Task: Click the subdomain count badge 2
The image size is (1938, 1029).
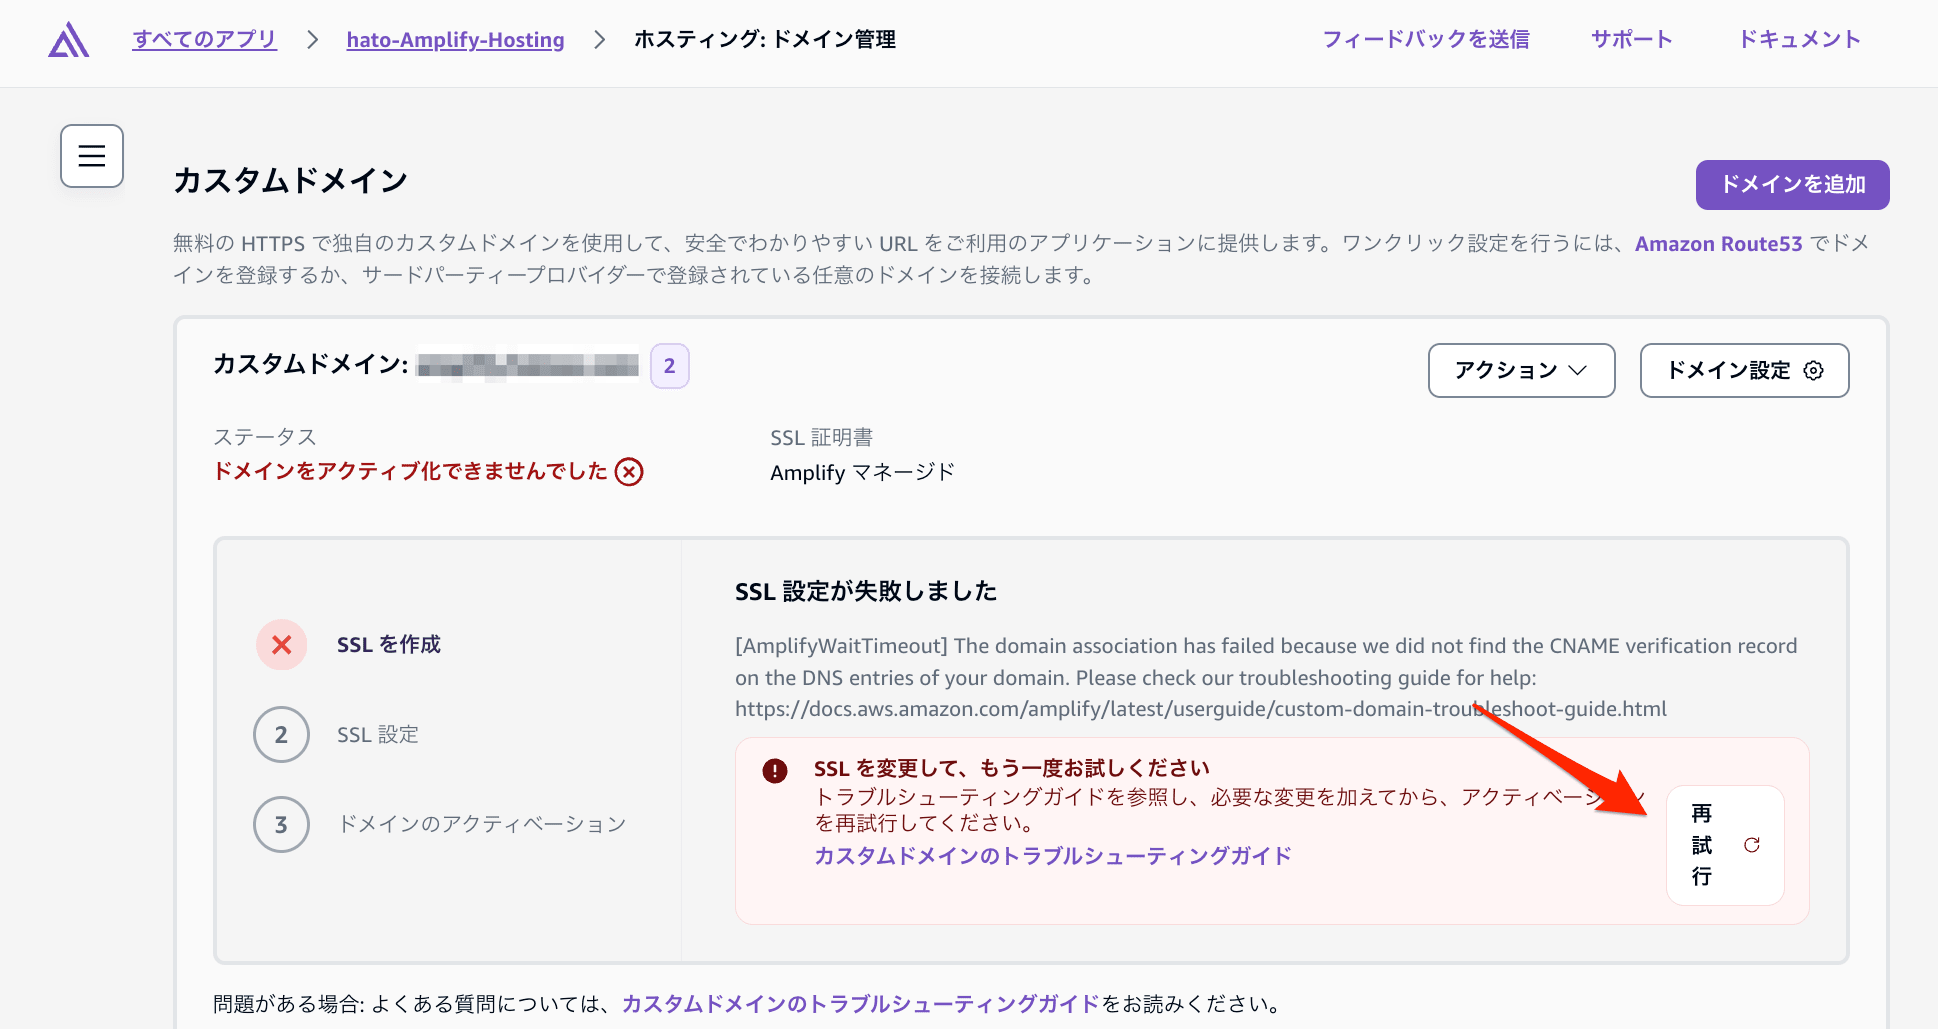Action: [x=670, y=366]
